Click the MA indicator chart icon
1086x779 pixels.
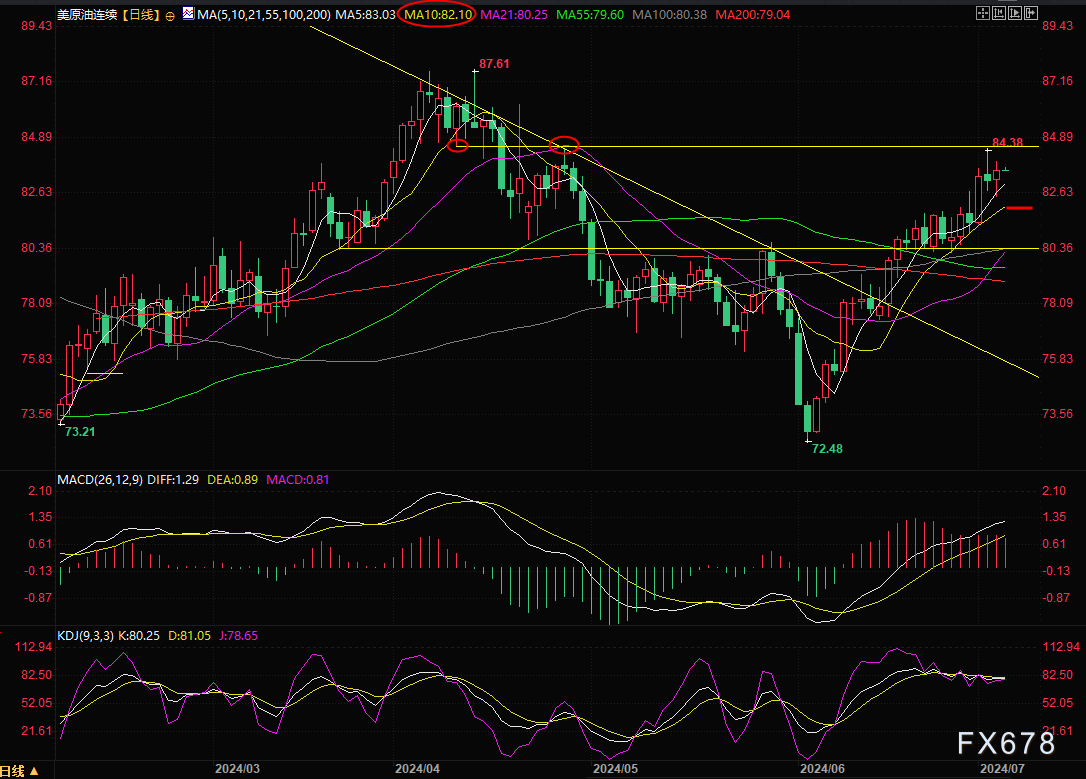point(187,14)
